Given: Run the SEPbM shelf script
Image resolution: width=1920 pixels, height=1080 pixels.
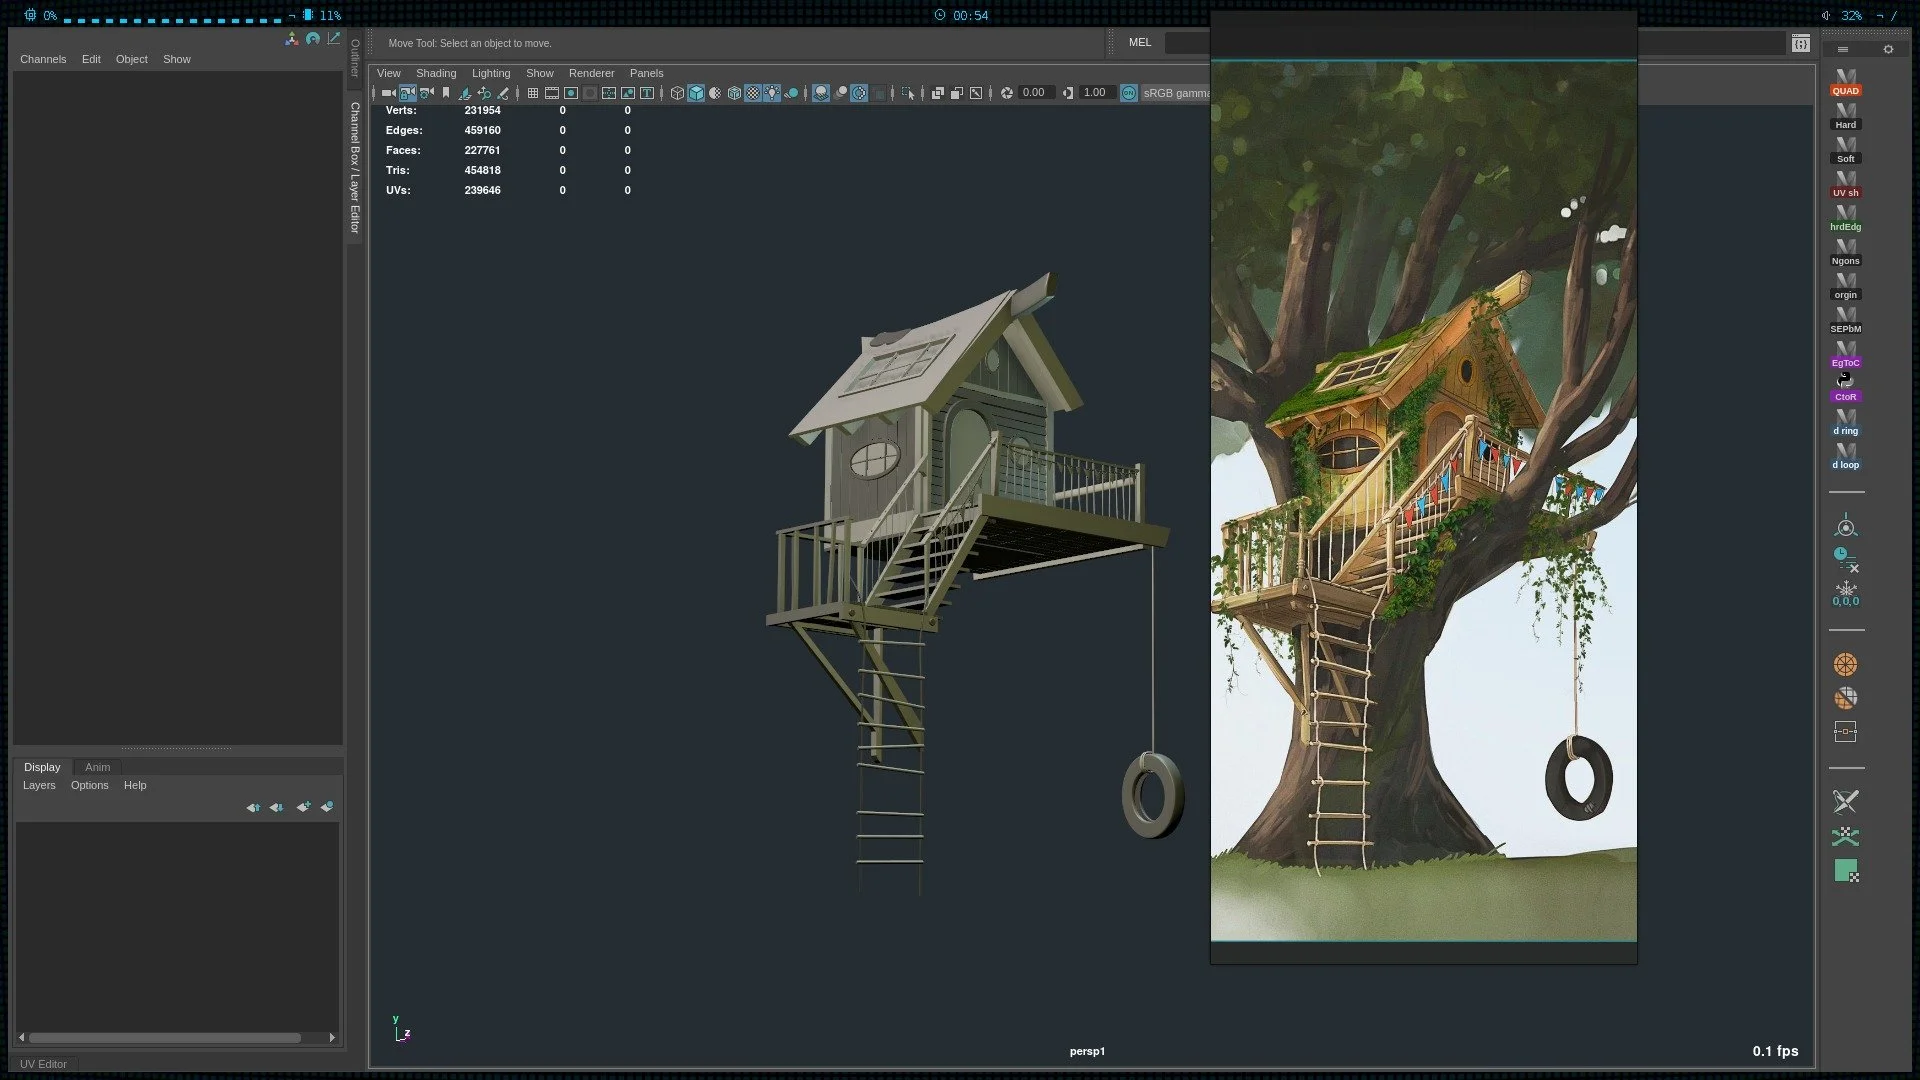Looking at the screenshot, I should pos(1845,321).
